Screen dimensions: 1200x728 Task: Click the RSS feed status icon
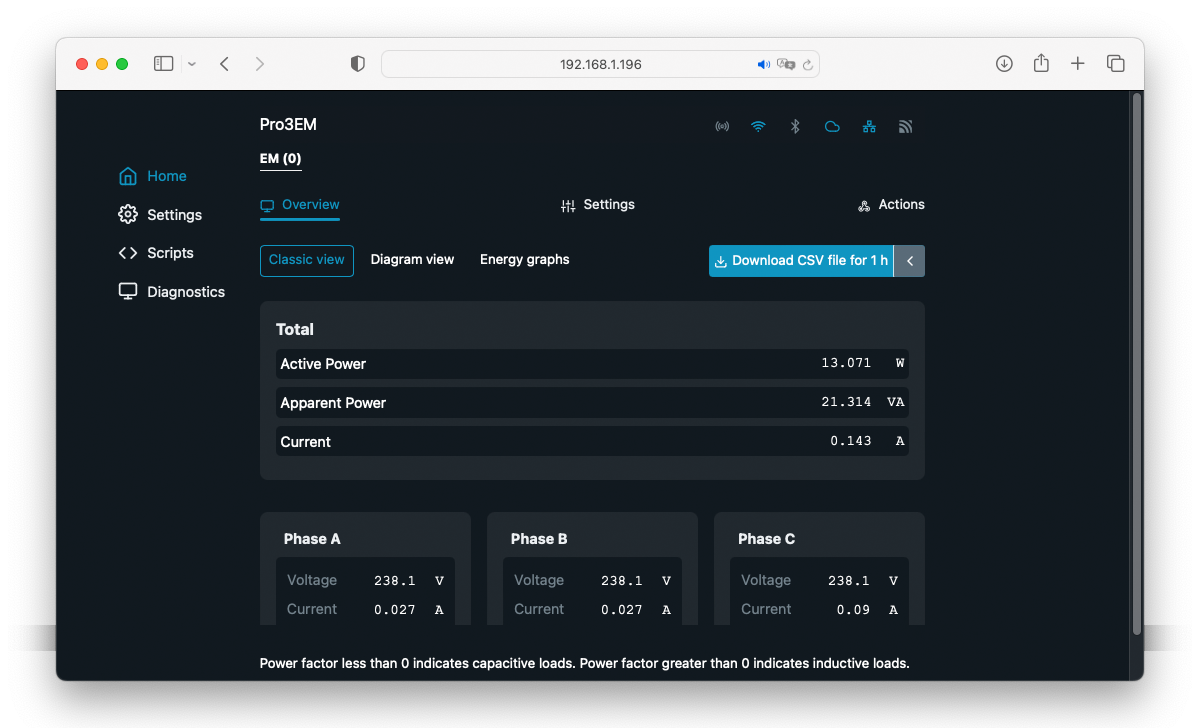[x=906, y=127]
